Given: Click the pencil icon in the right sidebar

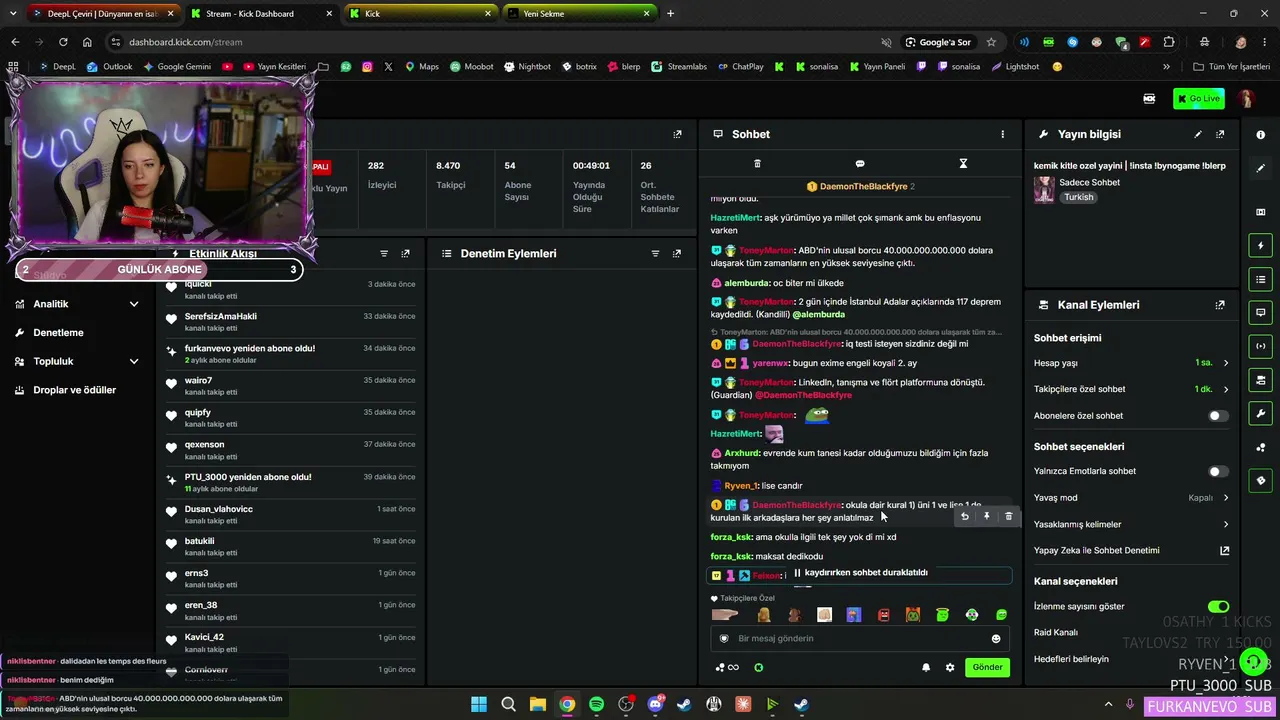Looking at the screenshot, I should click(x=1260, y=168).
